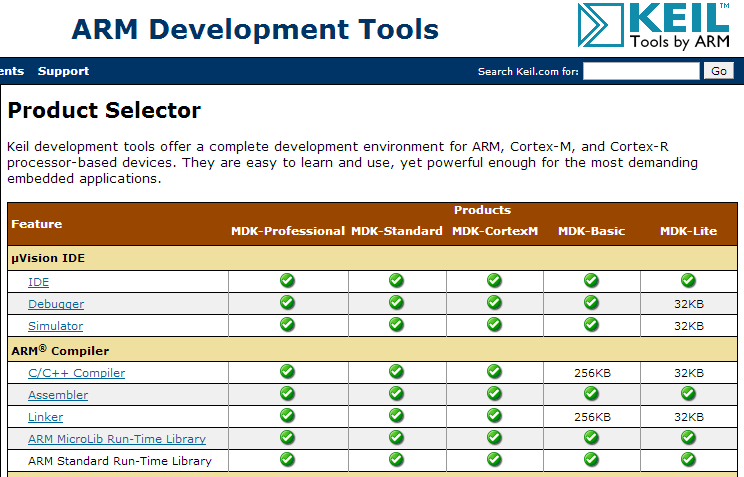Click MicroLib check mark under MDK-Professional
The width and height of the screenshot is (744, 477).
click(287, 437)
